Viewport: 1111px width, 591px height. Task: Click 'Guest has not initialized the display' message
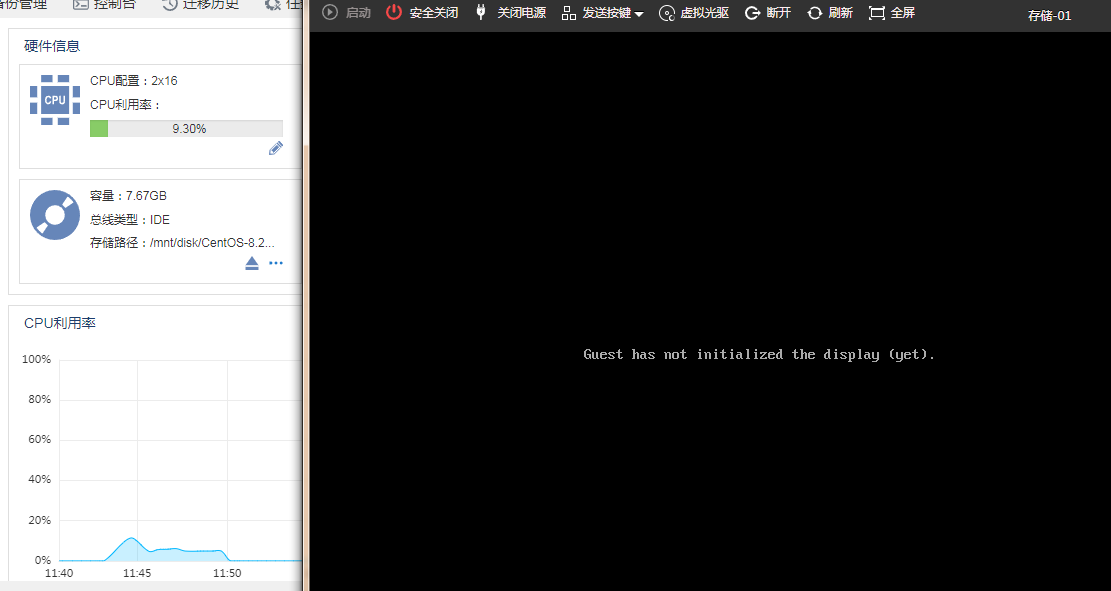[x=760, y=354]
